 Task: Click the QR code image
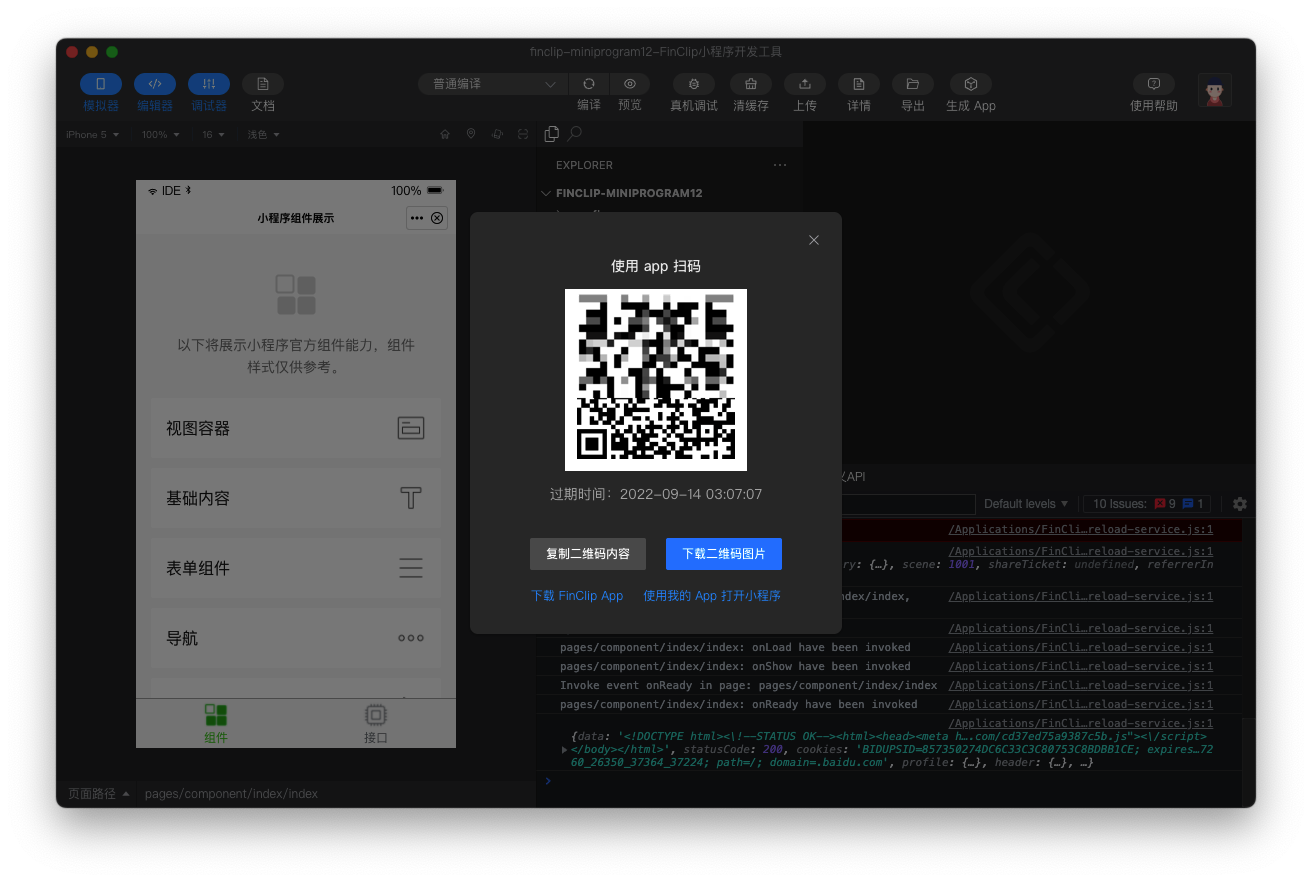(656, 380)
